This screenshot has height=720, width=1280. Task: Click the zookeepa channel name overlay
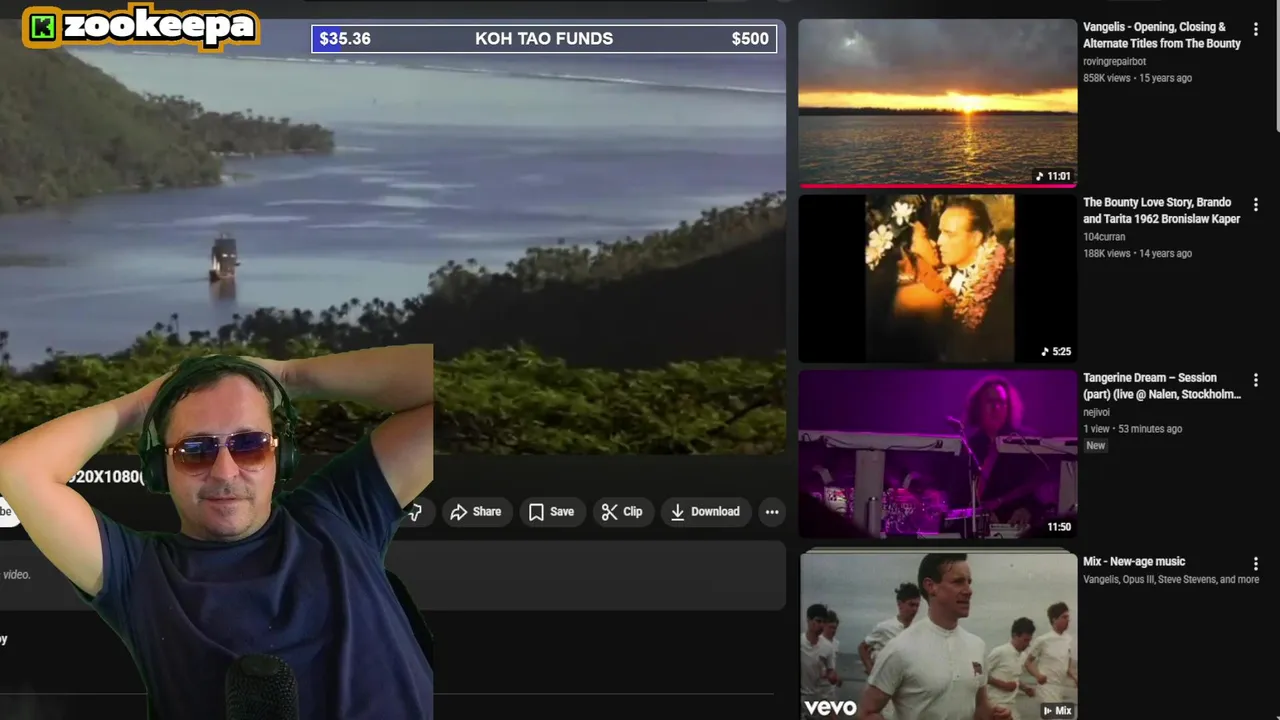(158, 27)
